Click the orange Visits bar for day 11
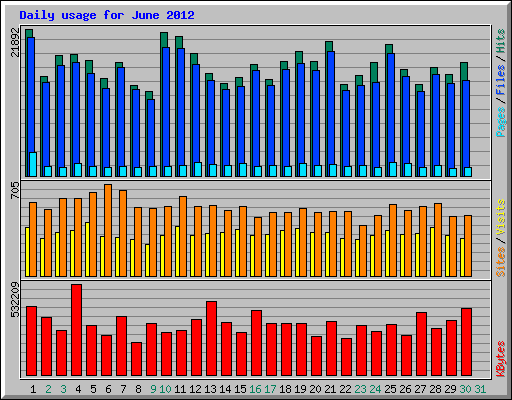 tap(183, 236)
